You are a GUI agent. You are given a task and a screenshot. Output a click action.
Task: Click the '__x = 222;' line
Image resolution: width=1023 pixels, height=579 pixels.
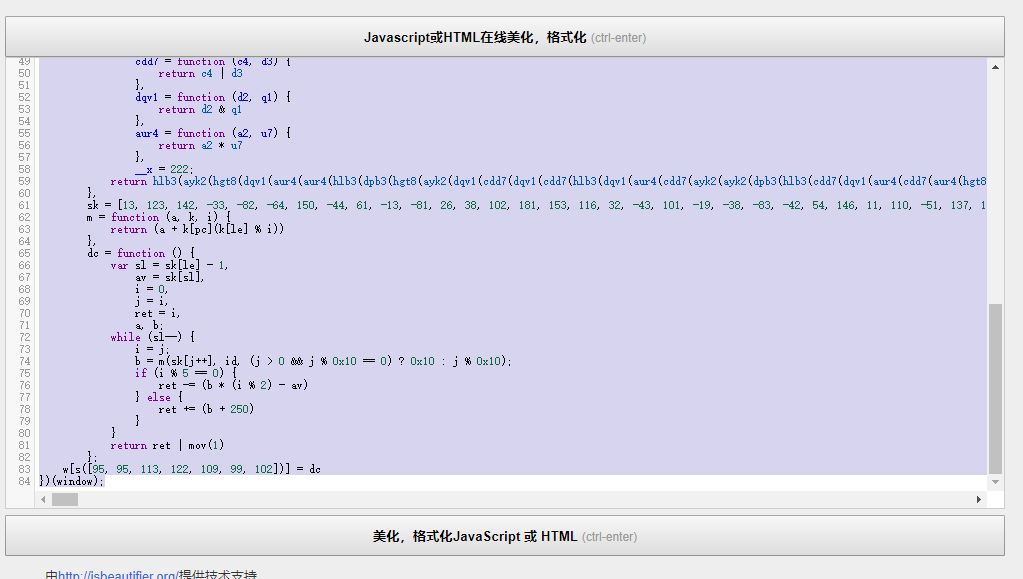(164, 169)
